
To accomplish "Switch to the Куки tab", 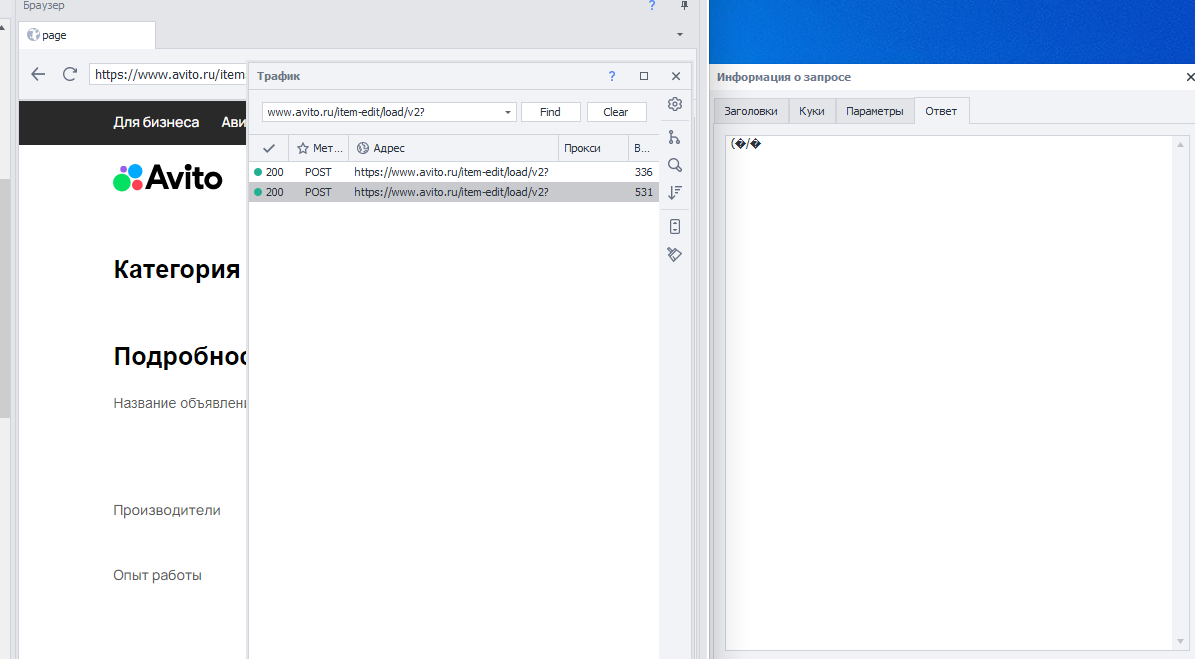I will 812,111.
